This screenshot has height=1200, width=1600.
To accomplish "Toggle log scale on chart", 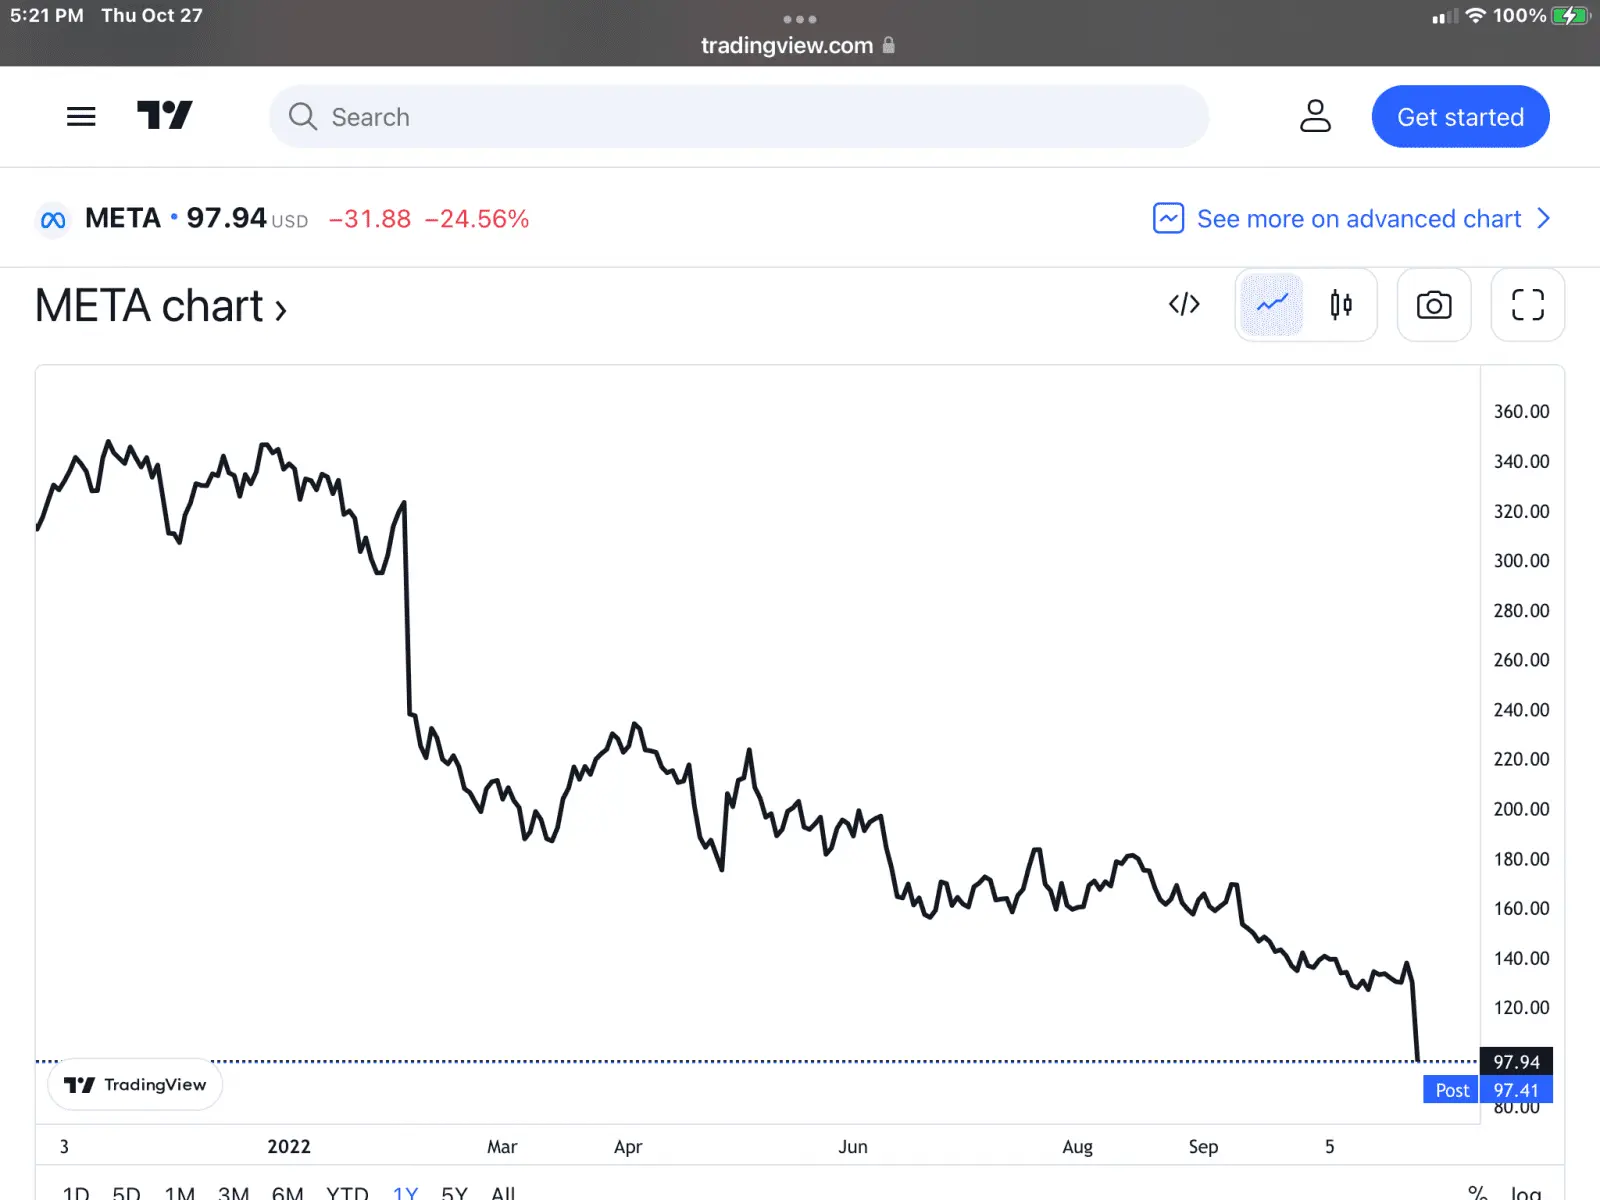I will pos(1525,1192).
